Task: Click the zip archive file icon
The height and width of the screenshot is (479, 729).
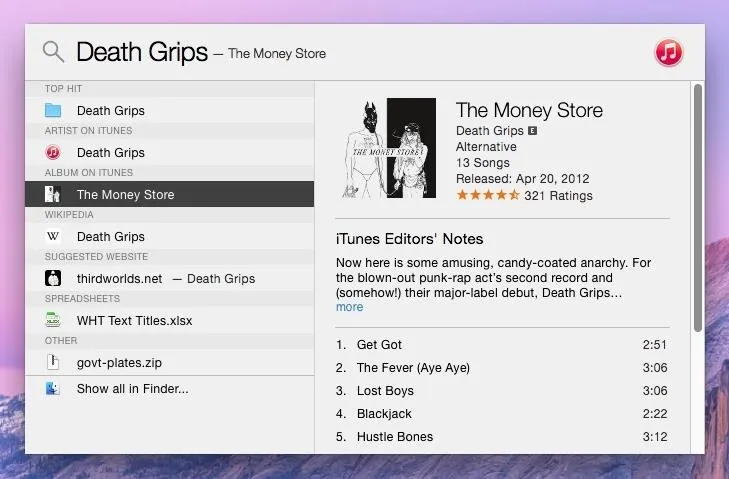Action: (x=53, y=362)
